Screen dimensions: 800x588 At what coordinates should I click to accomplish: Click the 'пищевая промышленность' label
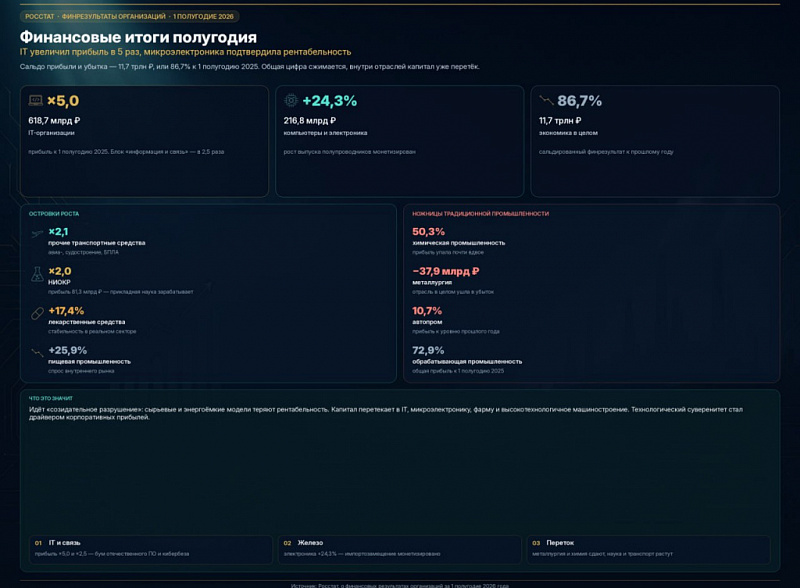[90, 362]
